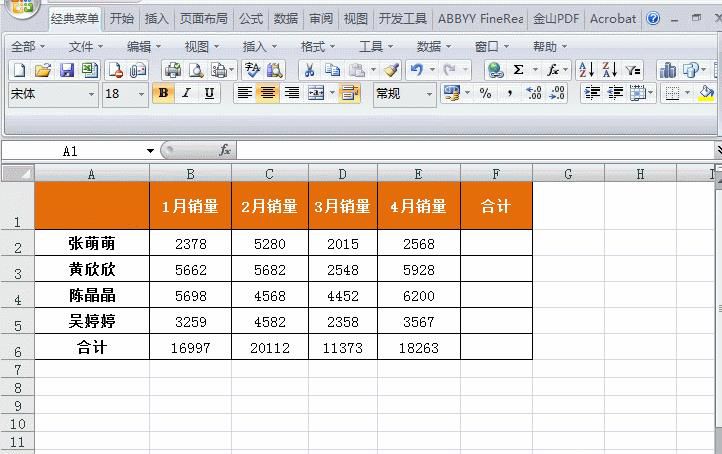Paste with the clipboard icon
This screenshot has width=722, height=454.
tap(357, 70)
